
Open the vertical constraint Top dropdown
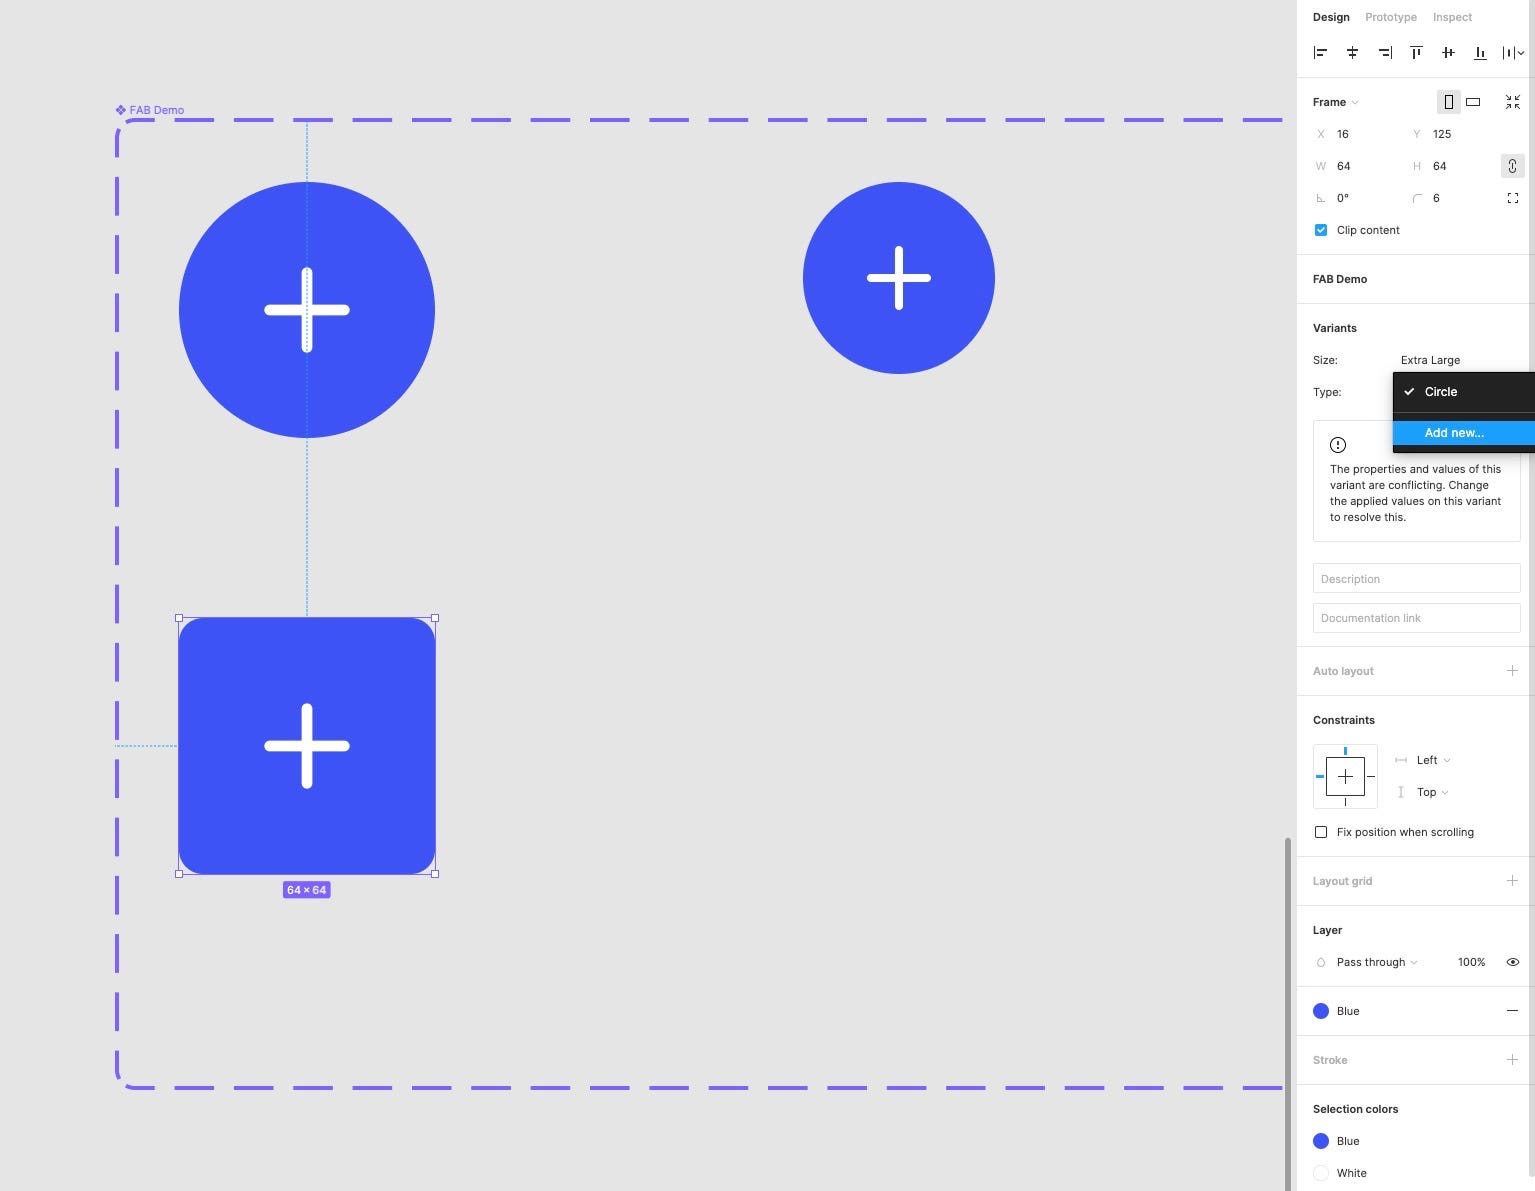pos(1432,792)
